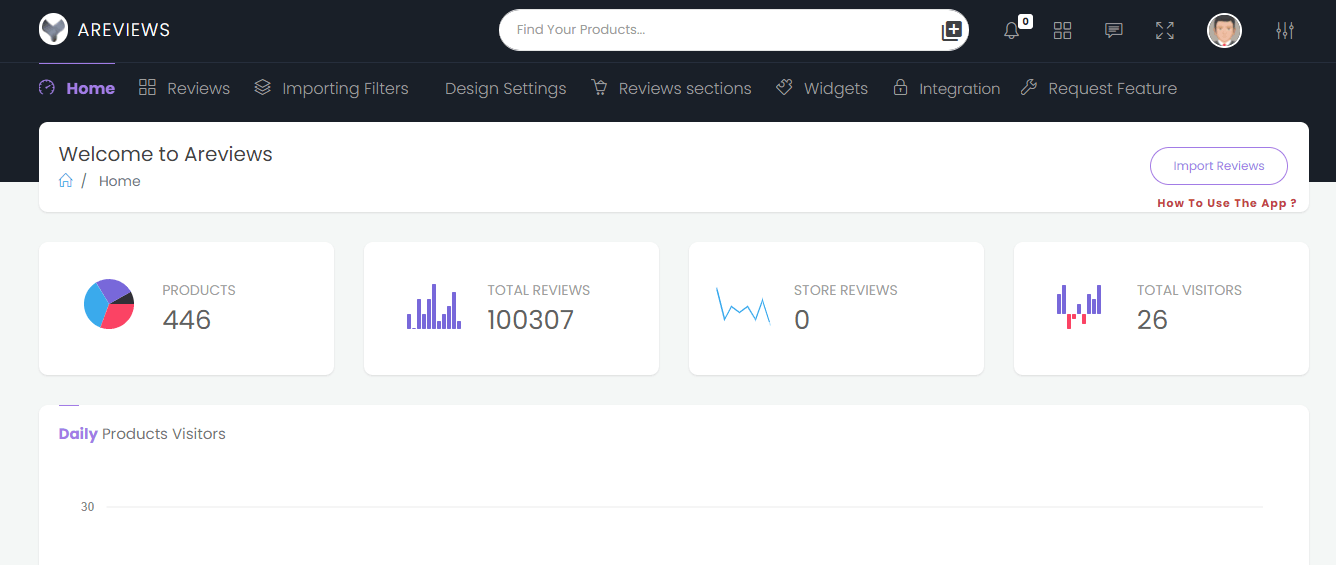Click the Areviews logo icon
Screen dimensions: 1336x565
pyautogui.click(x=53, y=30)
